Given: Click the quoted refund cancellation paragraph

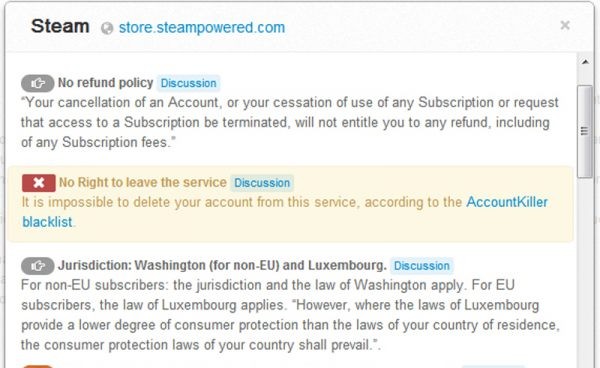Looking at the screenshot, I should pyautogui.click(x=290, y=122).
